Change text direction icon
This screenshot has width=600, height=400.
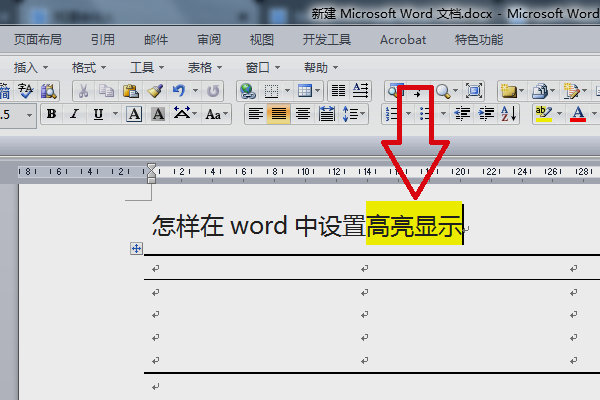click(360, 91)
